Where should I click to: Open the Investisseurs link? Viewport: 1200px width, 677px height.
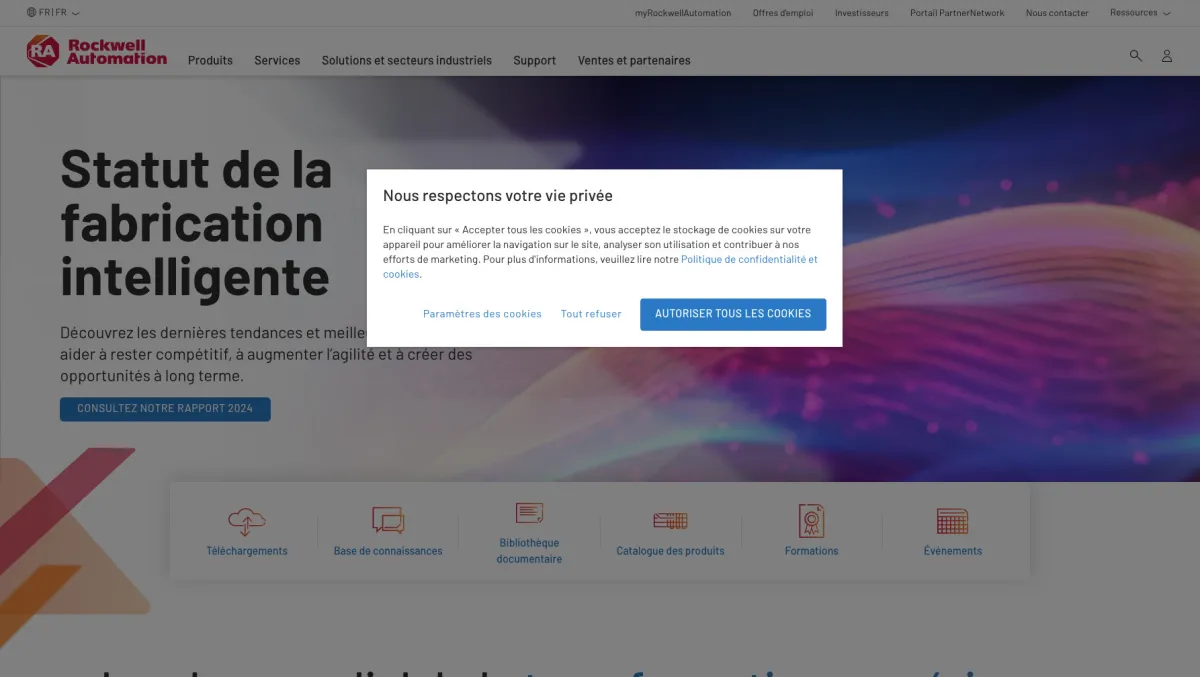click(862, 13)
